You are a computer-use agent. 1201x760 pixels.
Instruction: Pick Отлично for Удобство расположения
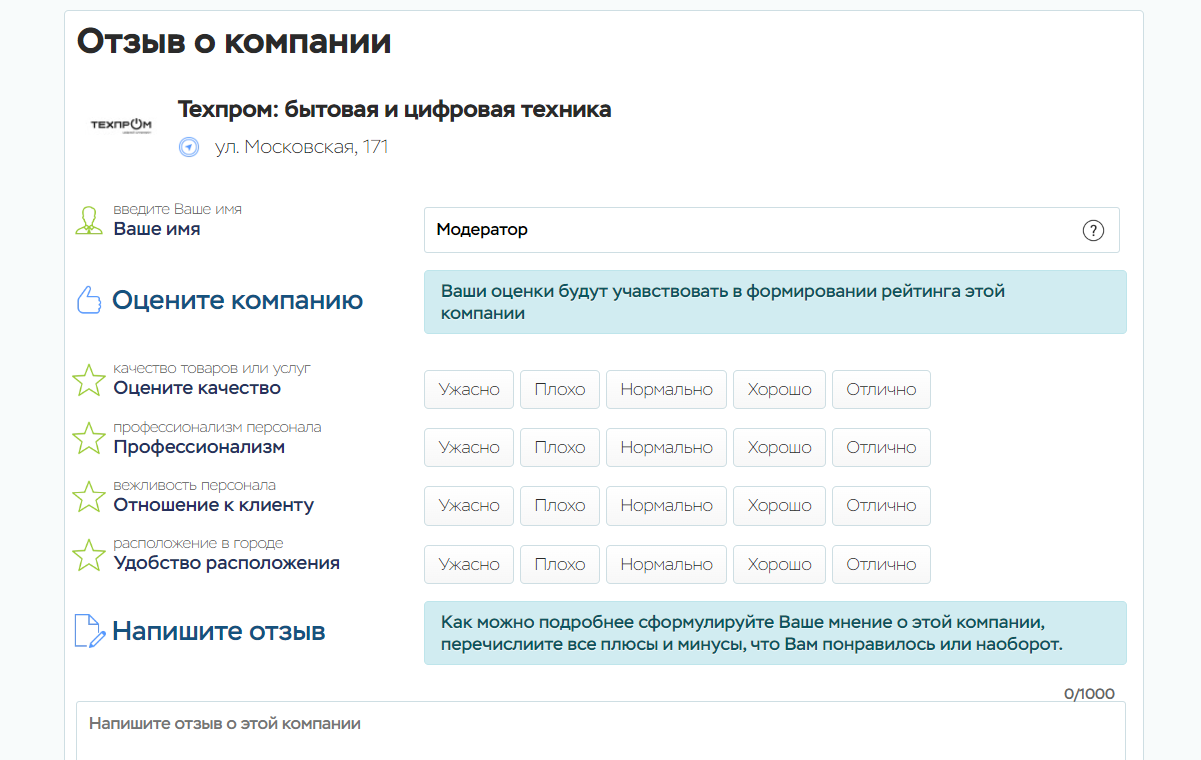pyautogui.click(x=881, y=565)
